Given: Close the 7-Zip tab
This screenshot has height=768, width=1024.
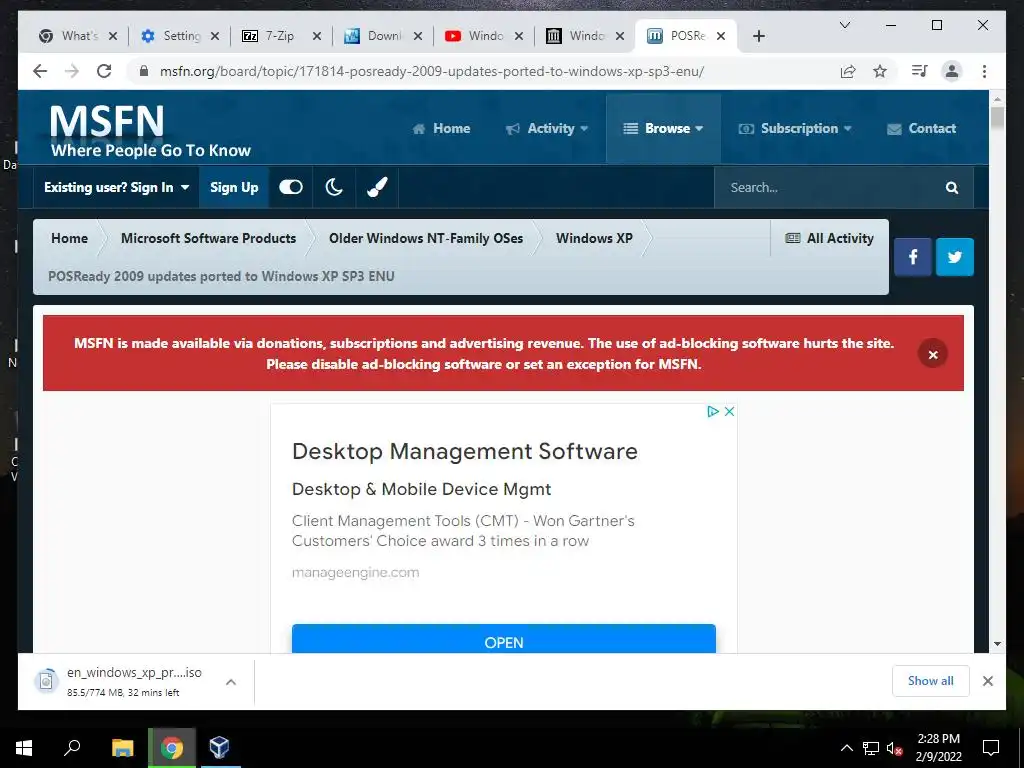Looking at the screenshot, I should 317,36.
